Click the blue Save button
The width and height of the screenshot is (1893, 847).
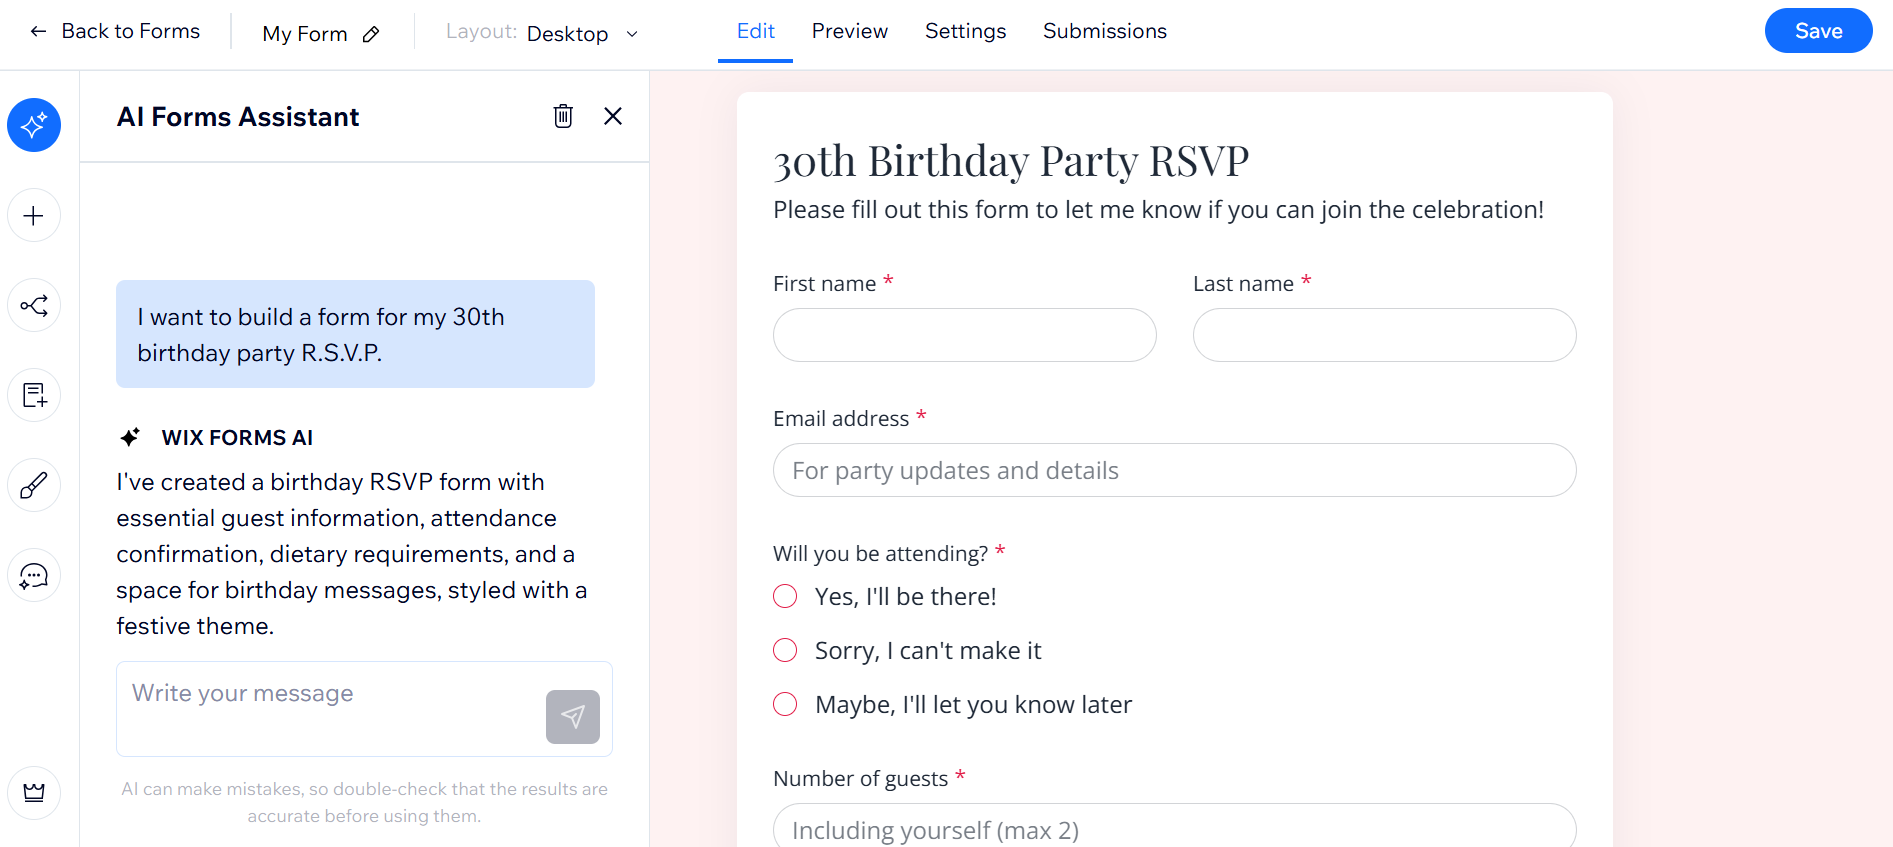click(1817, 31)
